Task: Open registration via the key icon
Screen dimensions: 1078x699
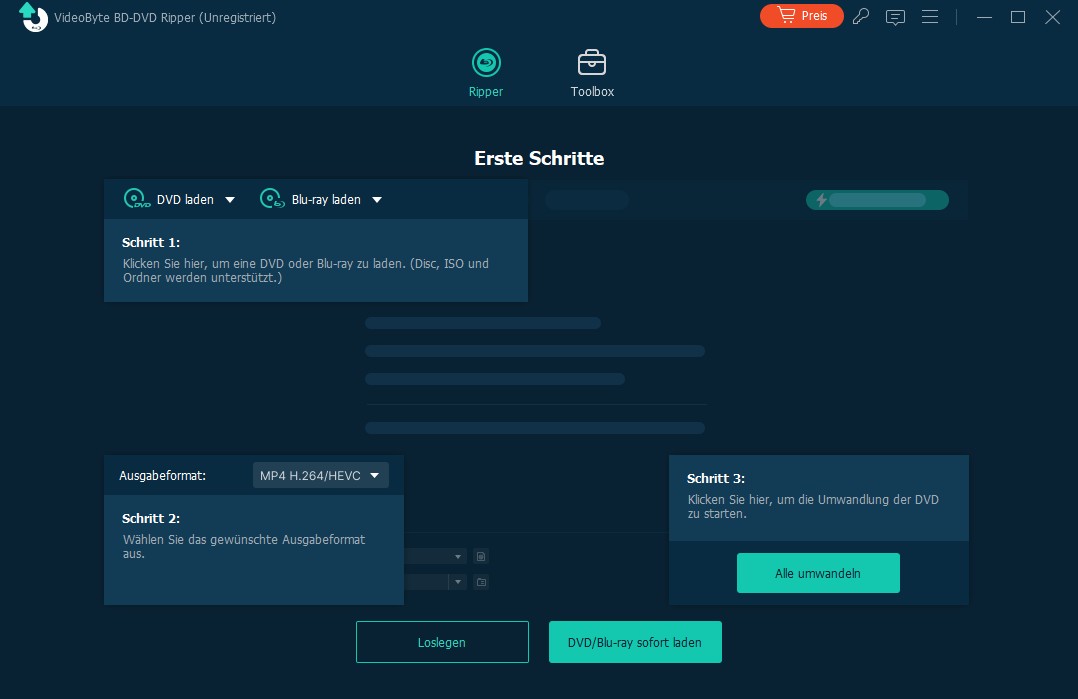Action: [x=861, y=16]
